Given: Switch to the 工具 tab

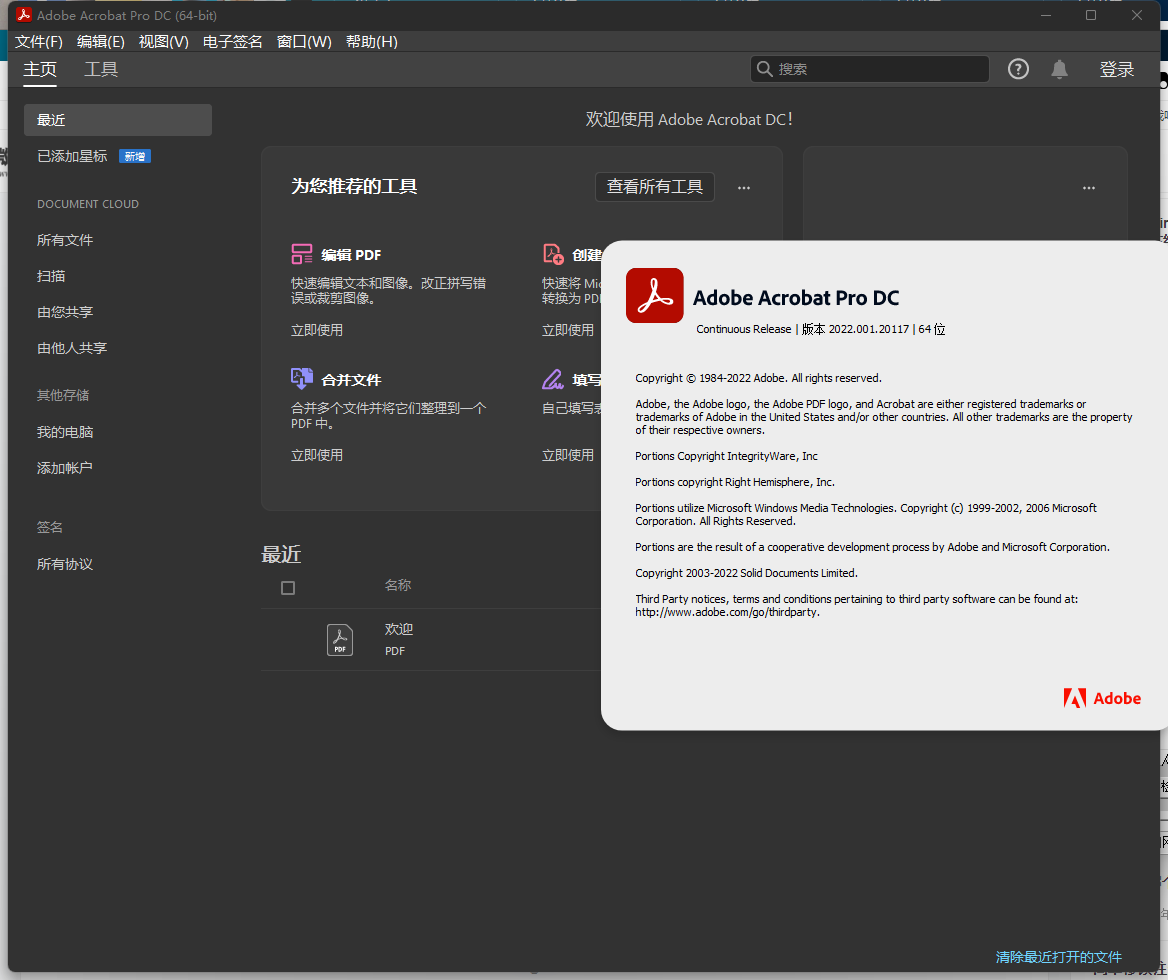Looking at the screenshot, I should (100, 69).
